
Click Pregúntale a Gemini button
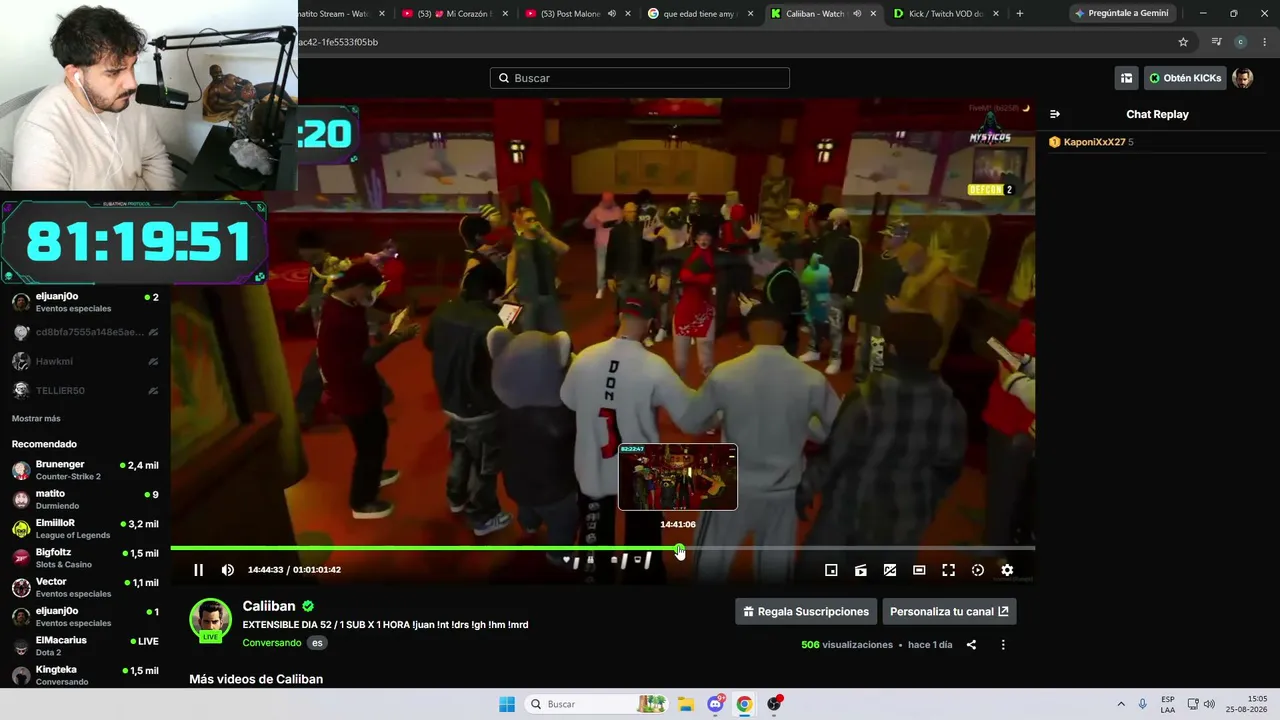(x=1123, y=13)
